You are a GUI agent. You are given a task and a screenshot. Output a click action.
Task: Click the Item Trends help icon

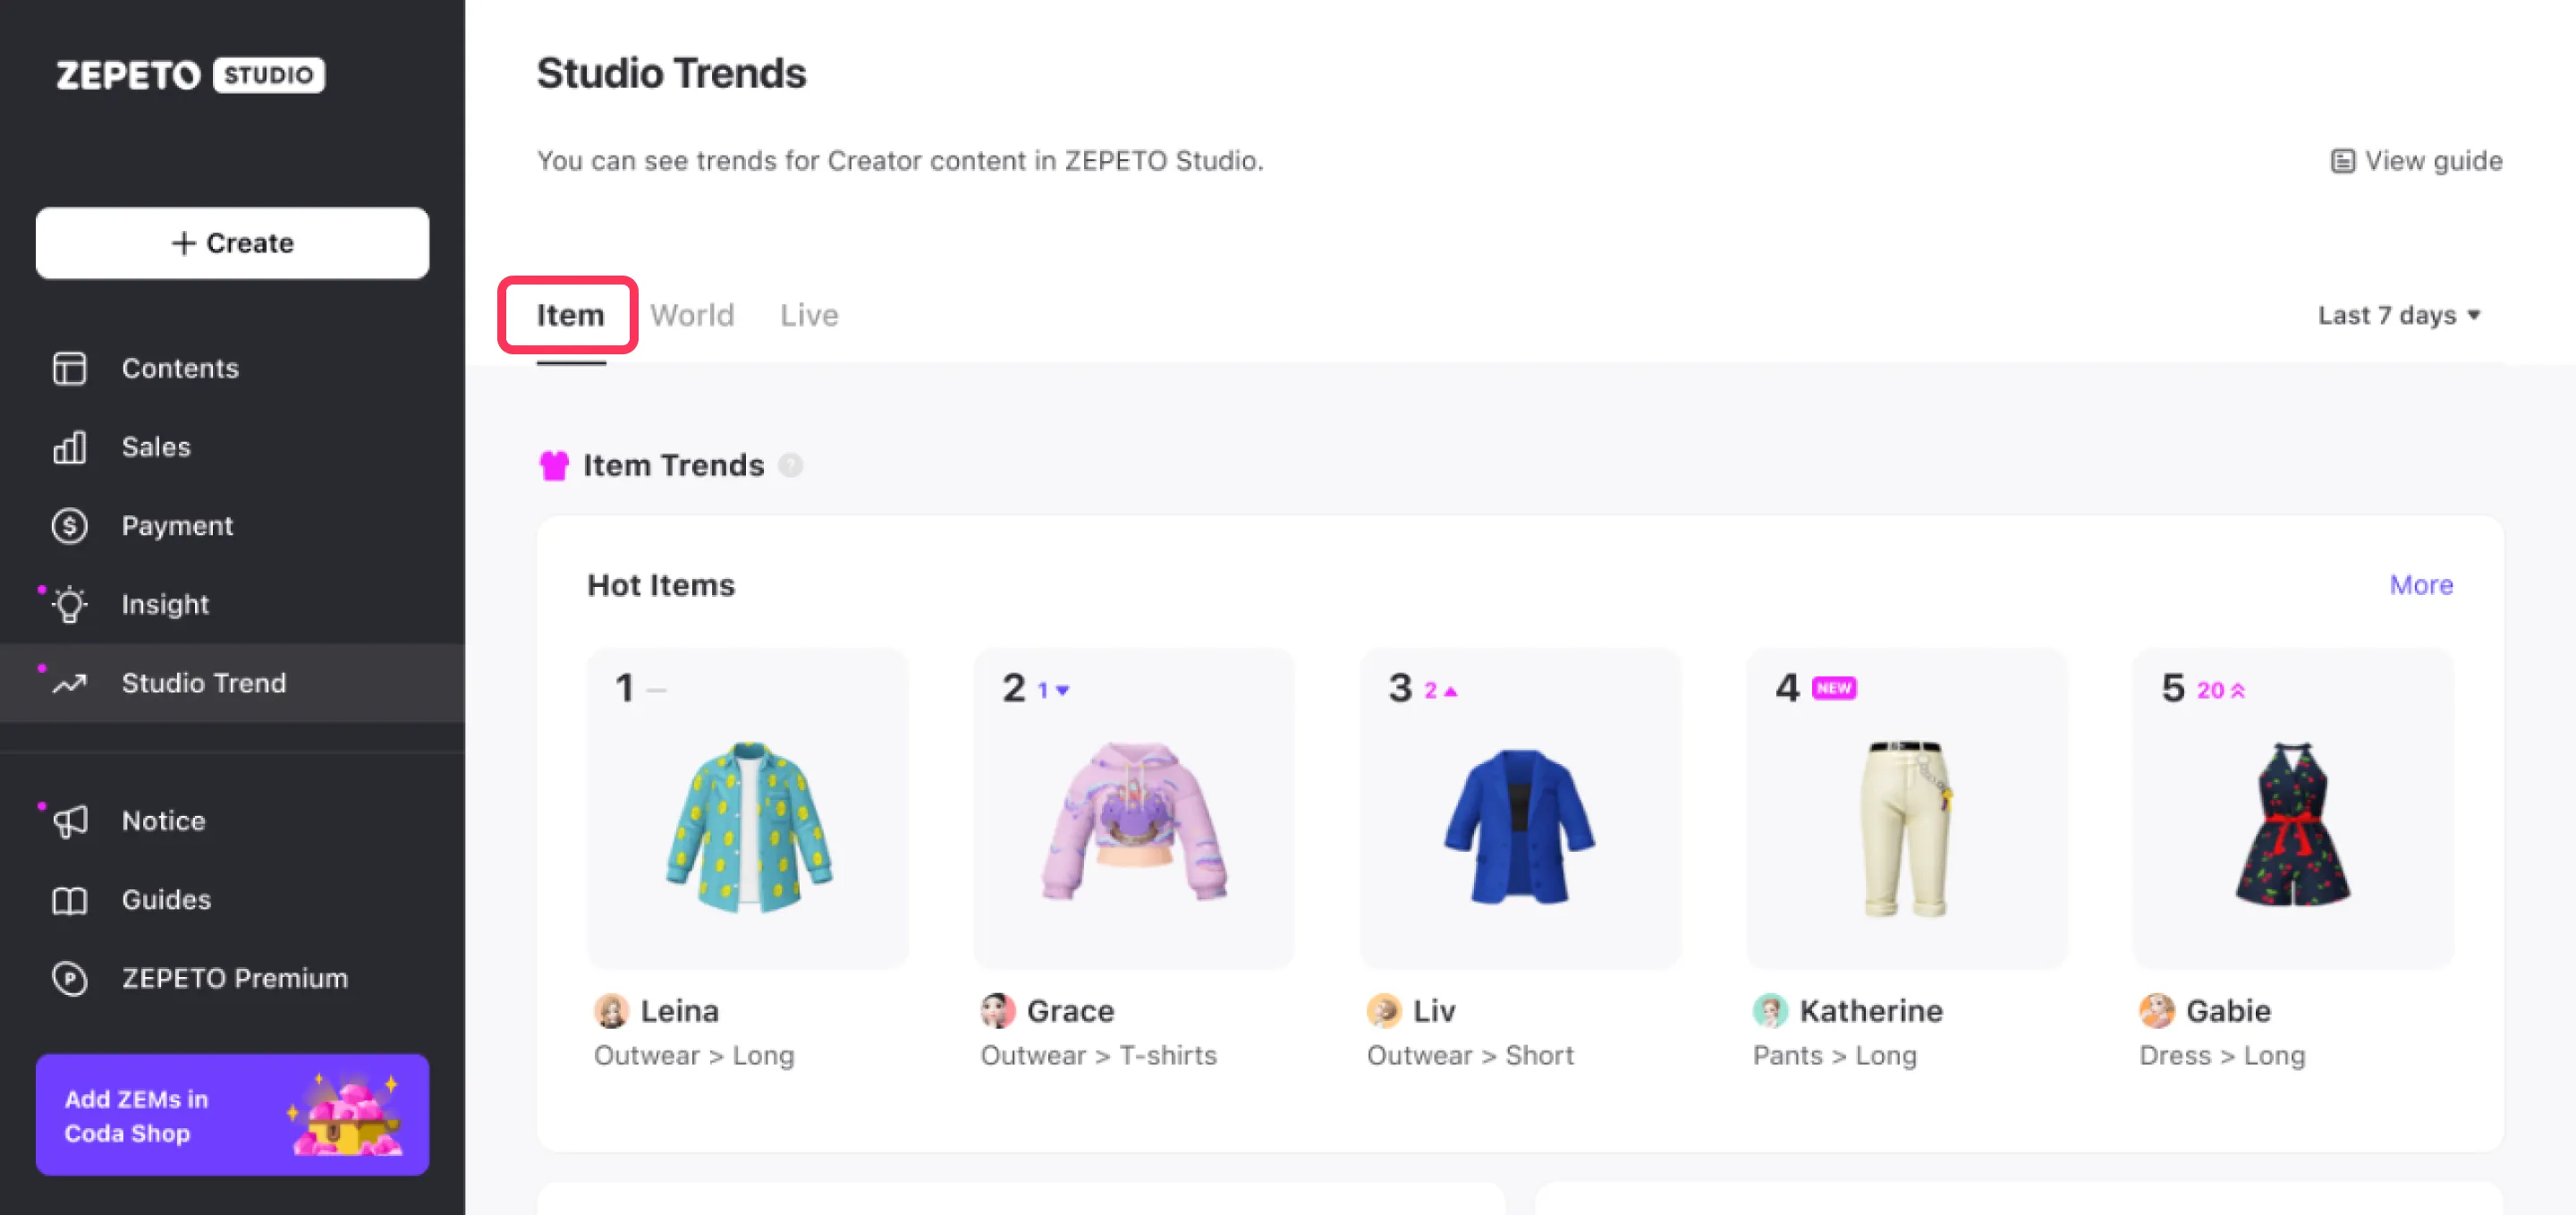[790, 466]
